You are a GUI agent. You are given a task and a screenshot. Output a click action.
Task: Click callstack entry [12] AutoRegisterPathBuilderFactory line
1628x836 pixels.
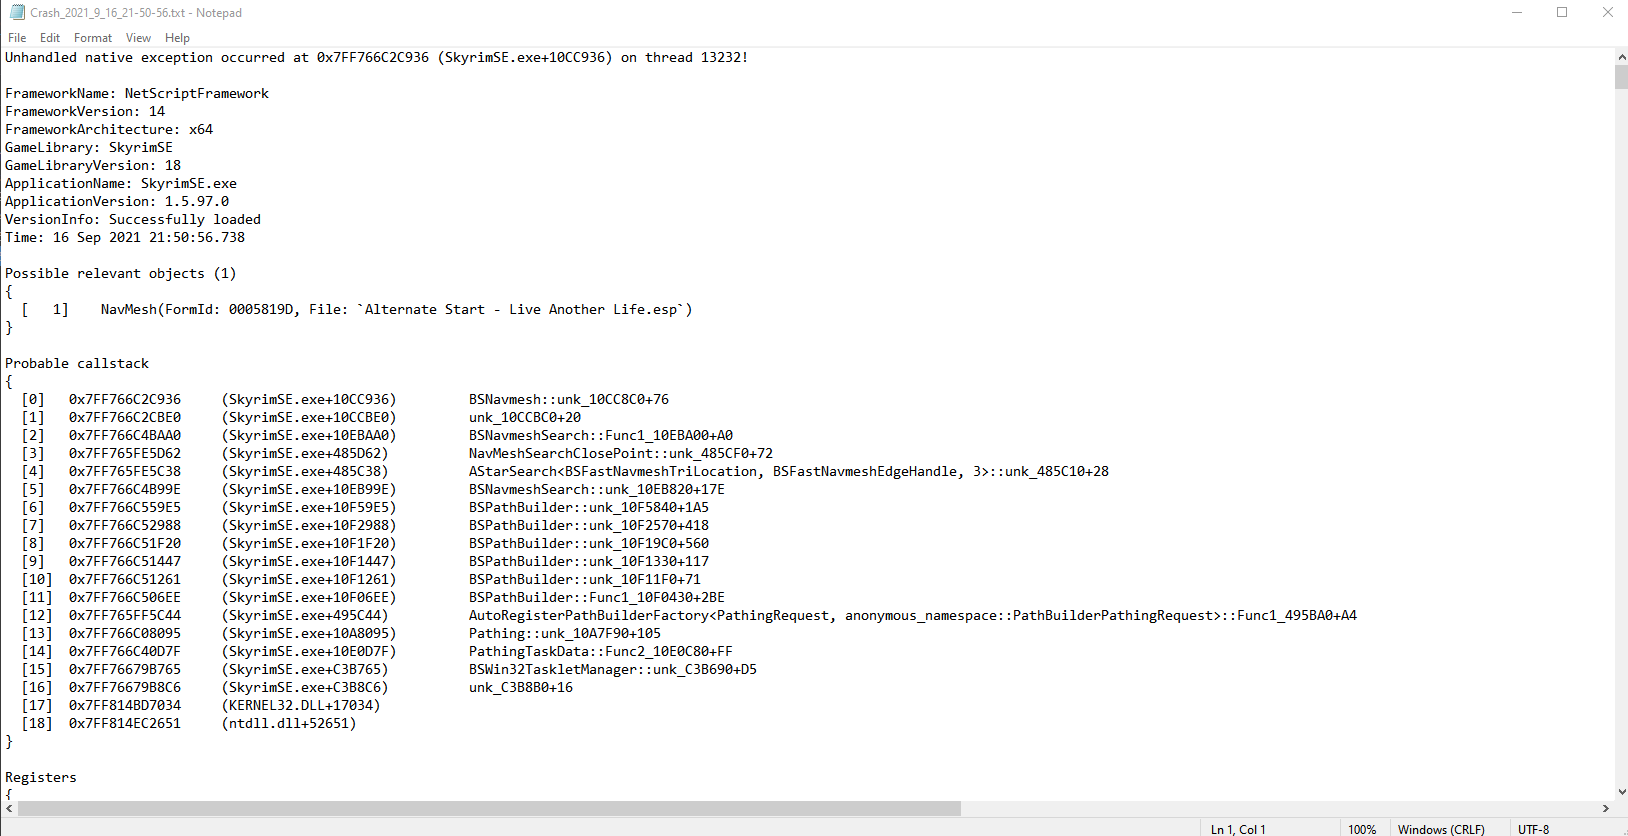(x=689, y=615)
